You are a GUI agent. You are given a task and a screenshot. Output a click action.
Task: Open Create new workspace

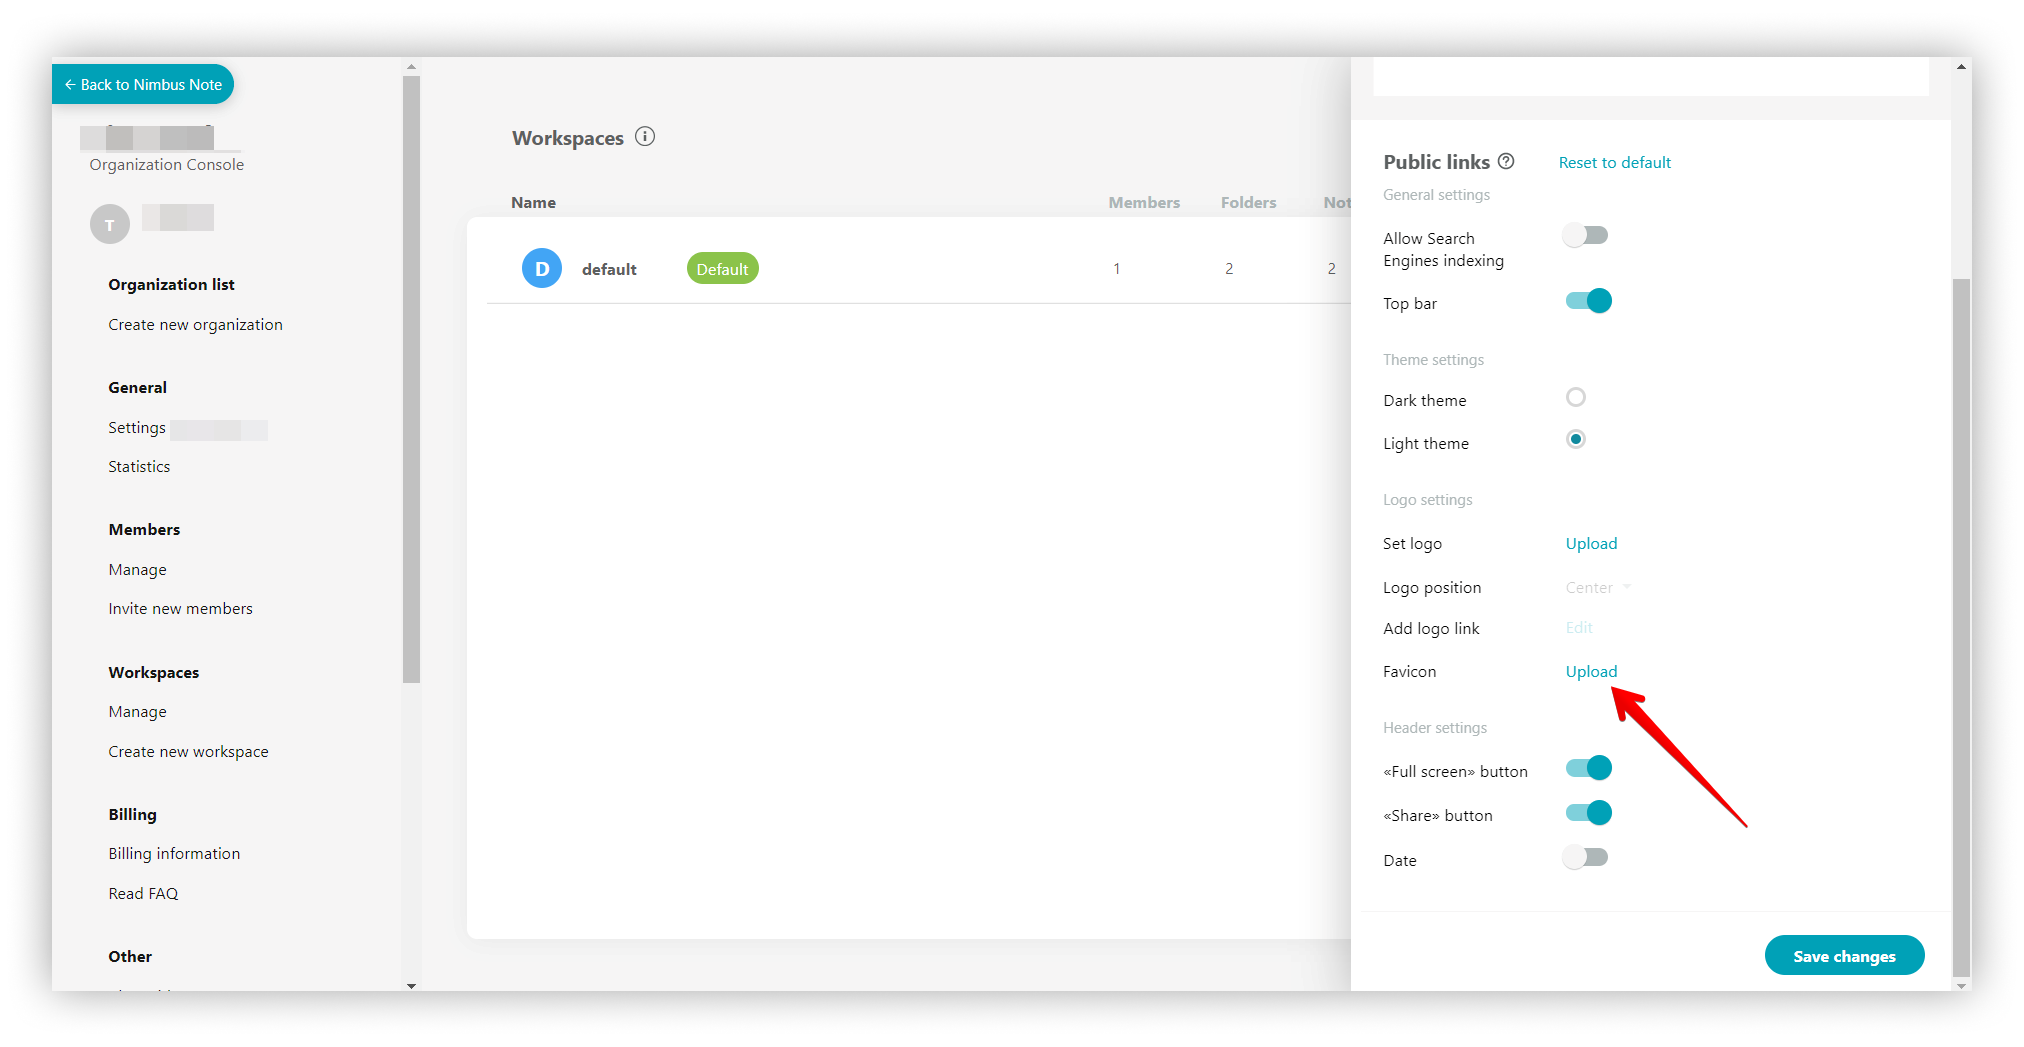tap(188, 751)
